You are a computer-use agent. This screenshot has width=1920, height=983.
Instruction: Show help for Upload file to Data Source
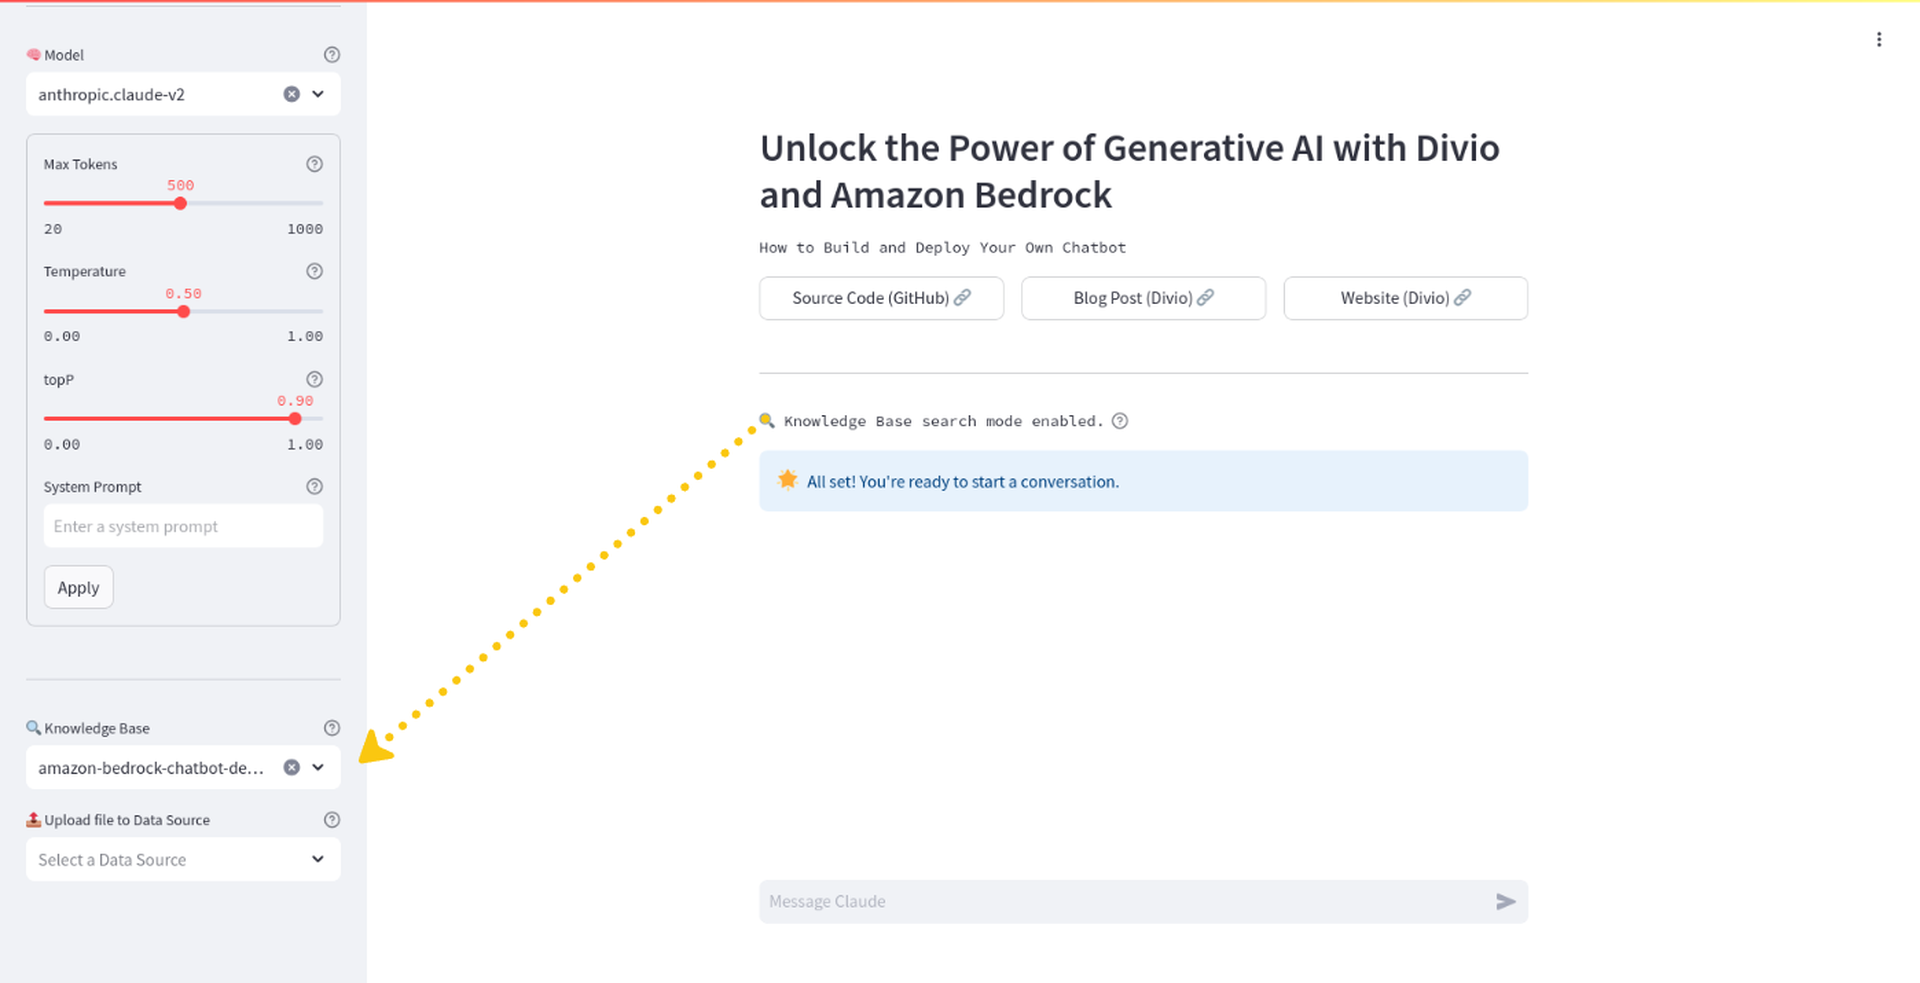(332, 820)
